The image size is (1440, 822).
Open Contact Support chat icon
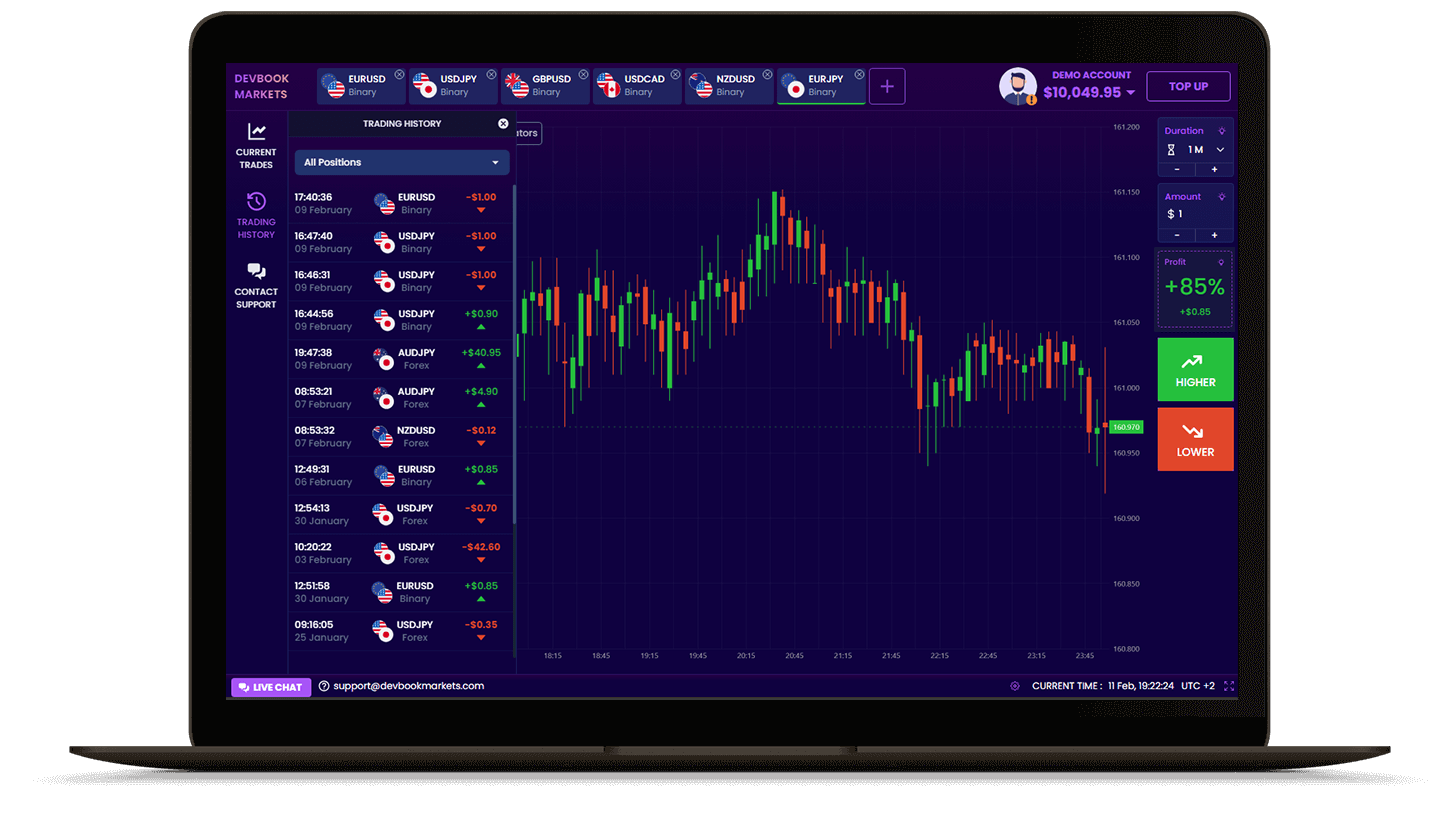pyautogui.click(x=256, y=271)
